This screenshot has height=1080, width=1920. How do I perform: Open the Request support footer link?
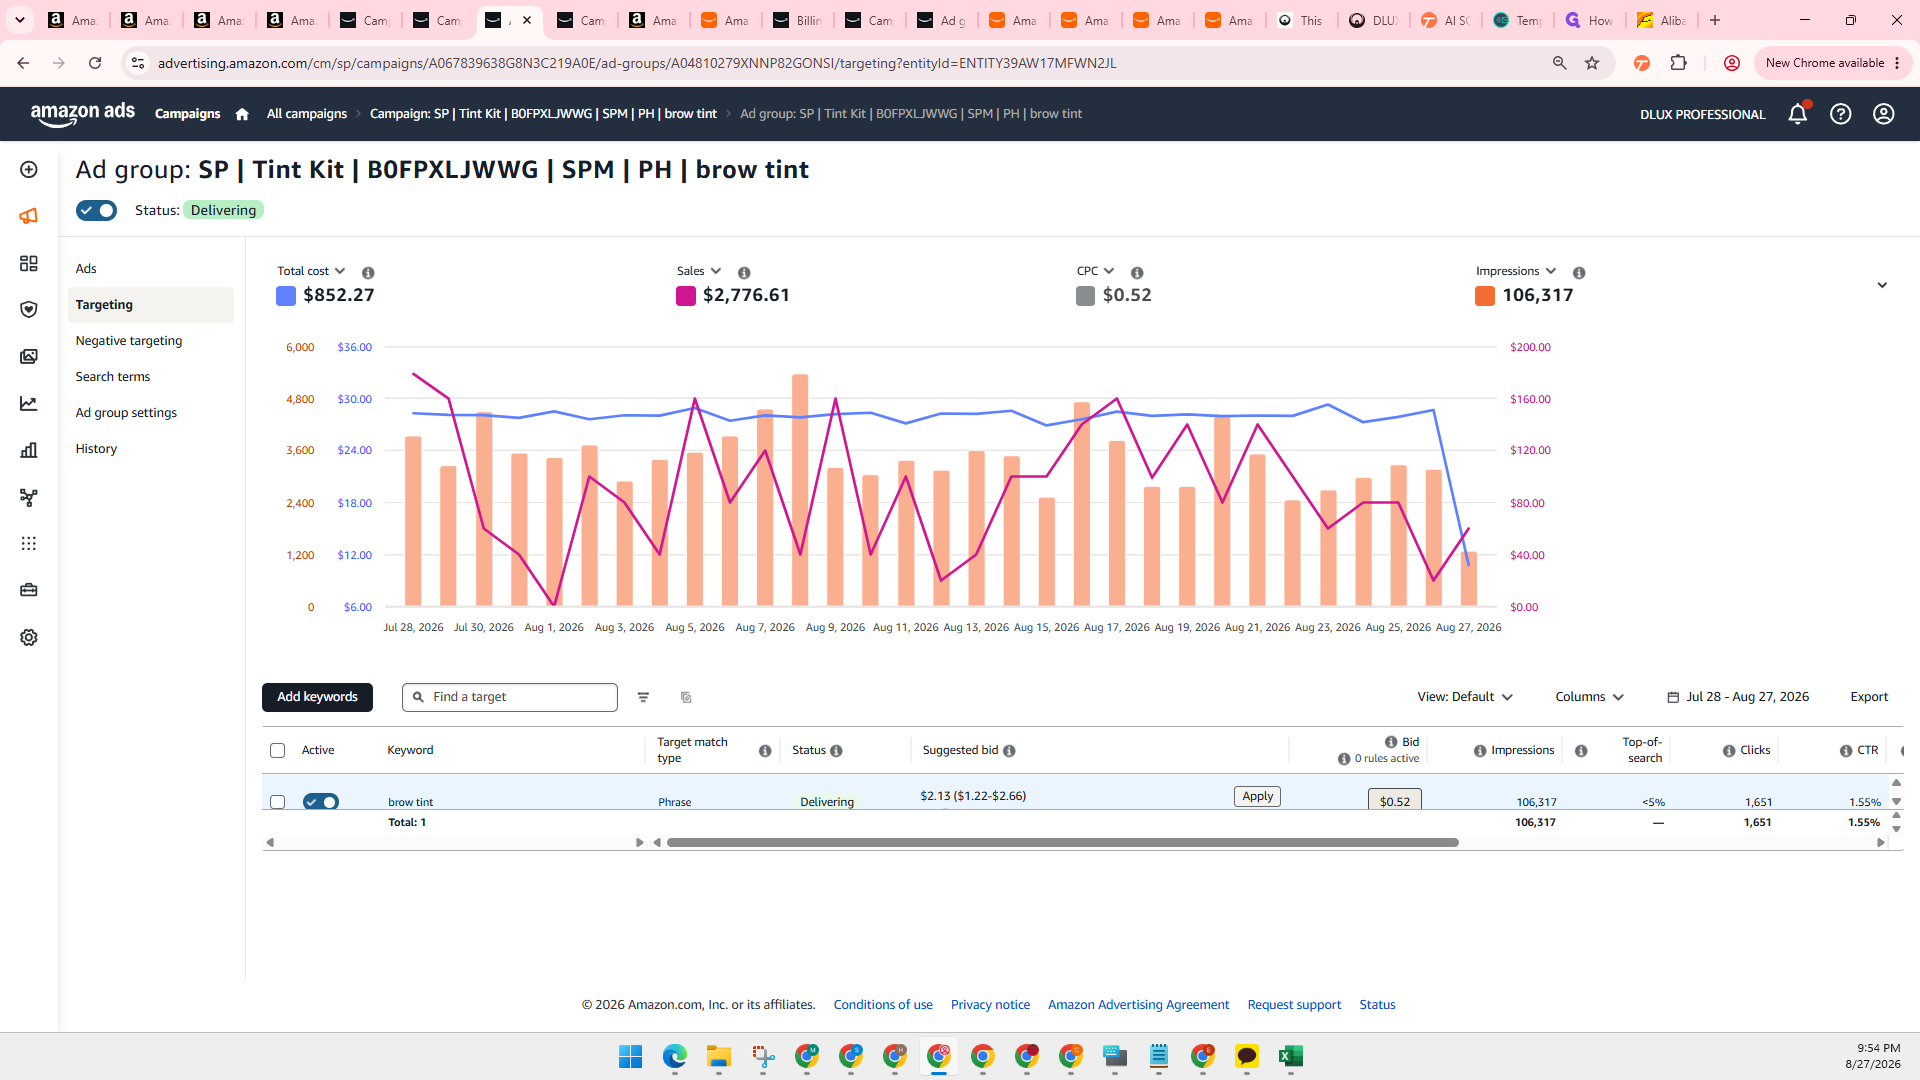tap(1294, 1005)
